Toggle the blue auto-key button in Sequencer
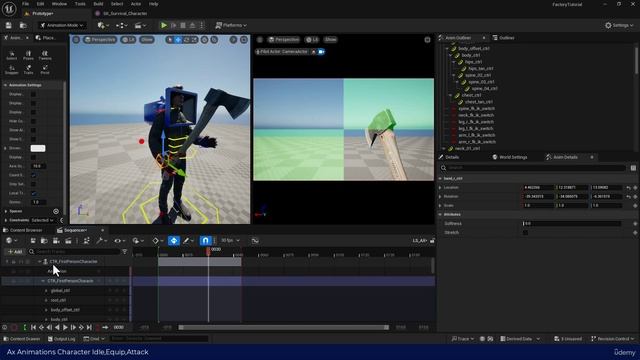This screenshot has width=640, height=360. click(174, 241)
